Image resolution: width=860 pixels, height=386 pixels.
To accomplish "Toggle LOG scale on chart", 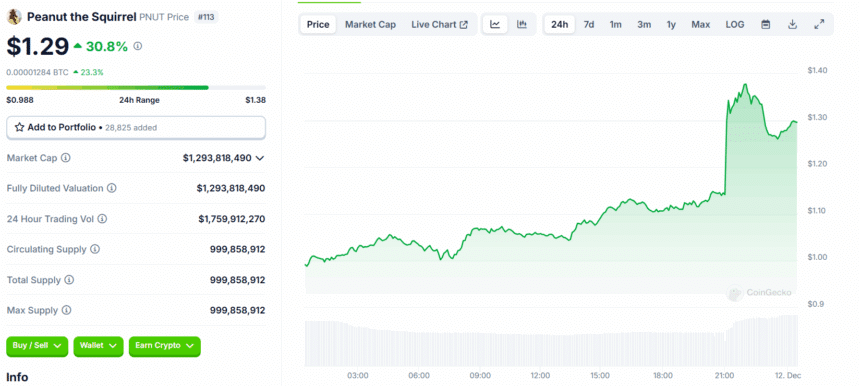I will 735,24.
